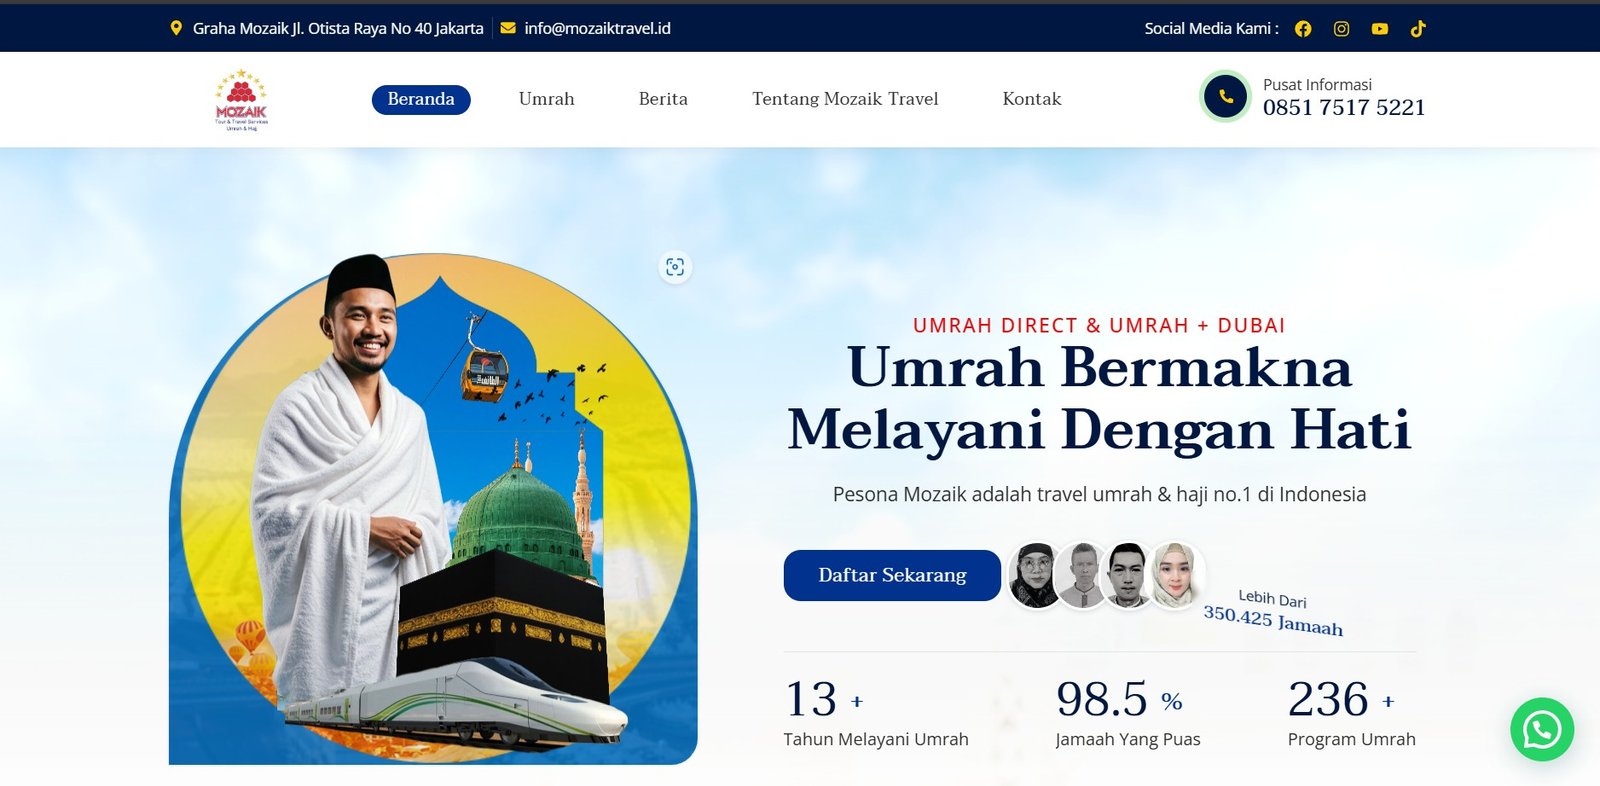The image size is (1600, 786).
Task: Click the WhatsApp chat floating button
Action: tap(1542, 729)
